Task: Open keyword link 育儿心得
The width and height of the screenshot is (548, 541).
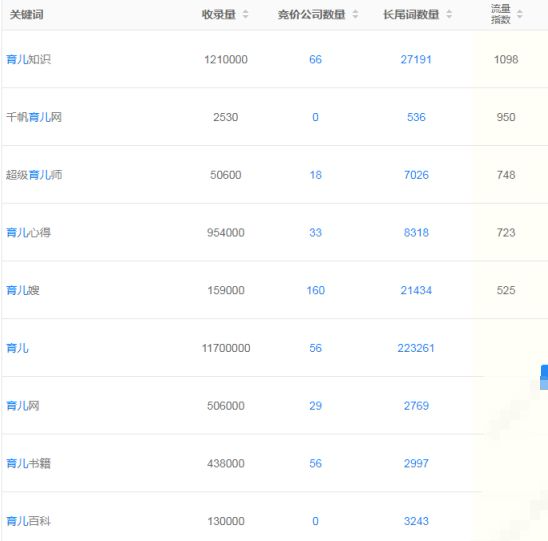Action: point(28,232)
